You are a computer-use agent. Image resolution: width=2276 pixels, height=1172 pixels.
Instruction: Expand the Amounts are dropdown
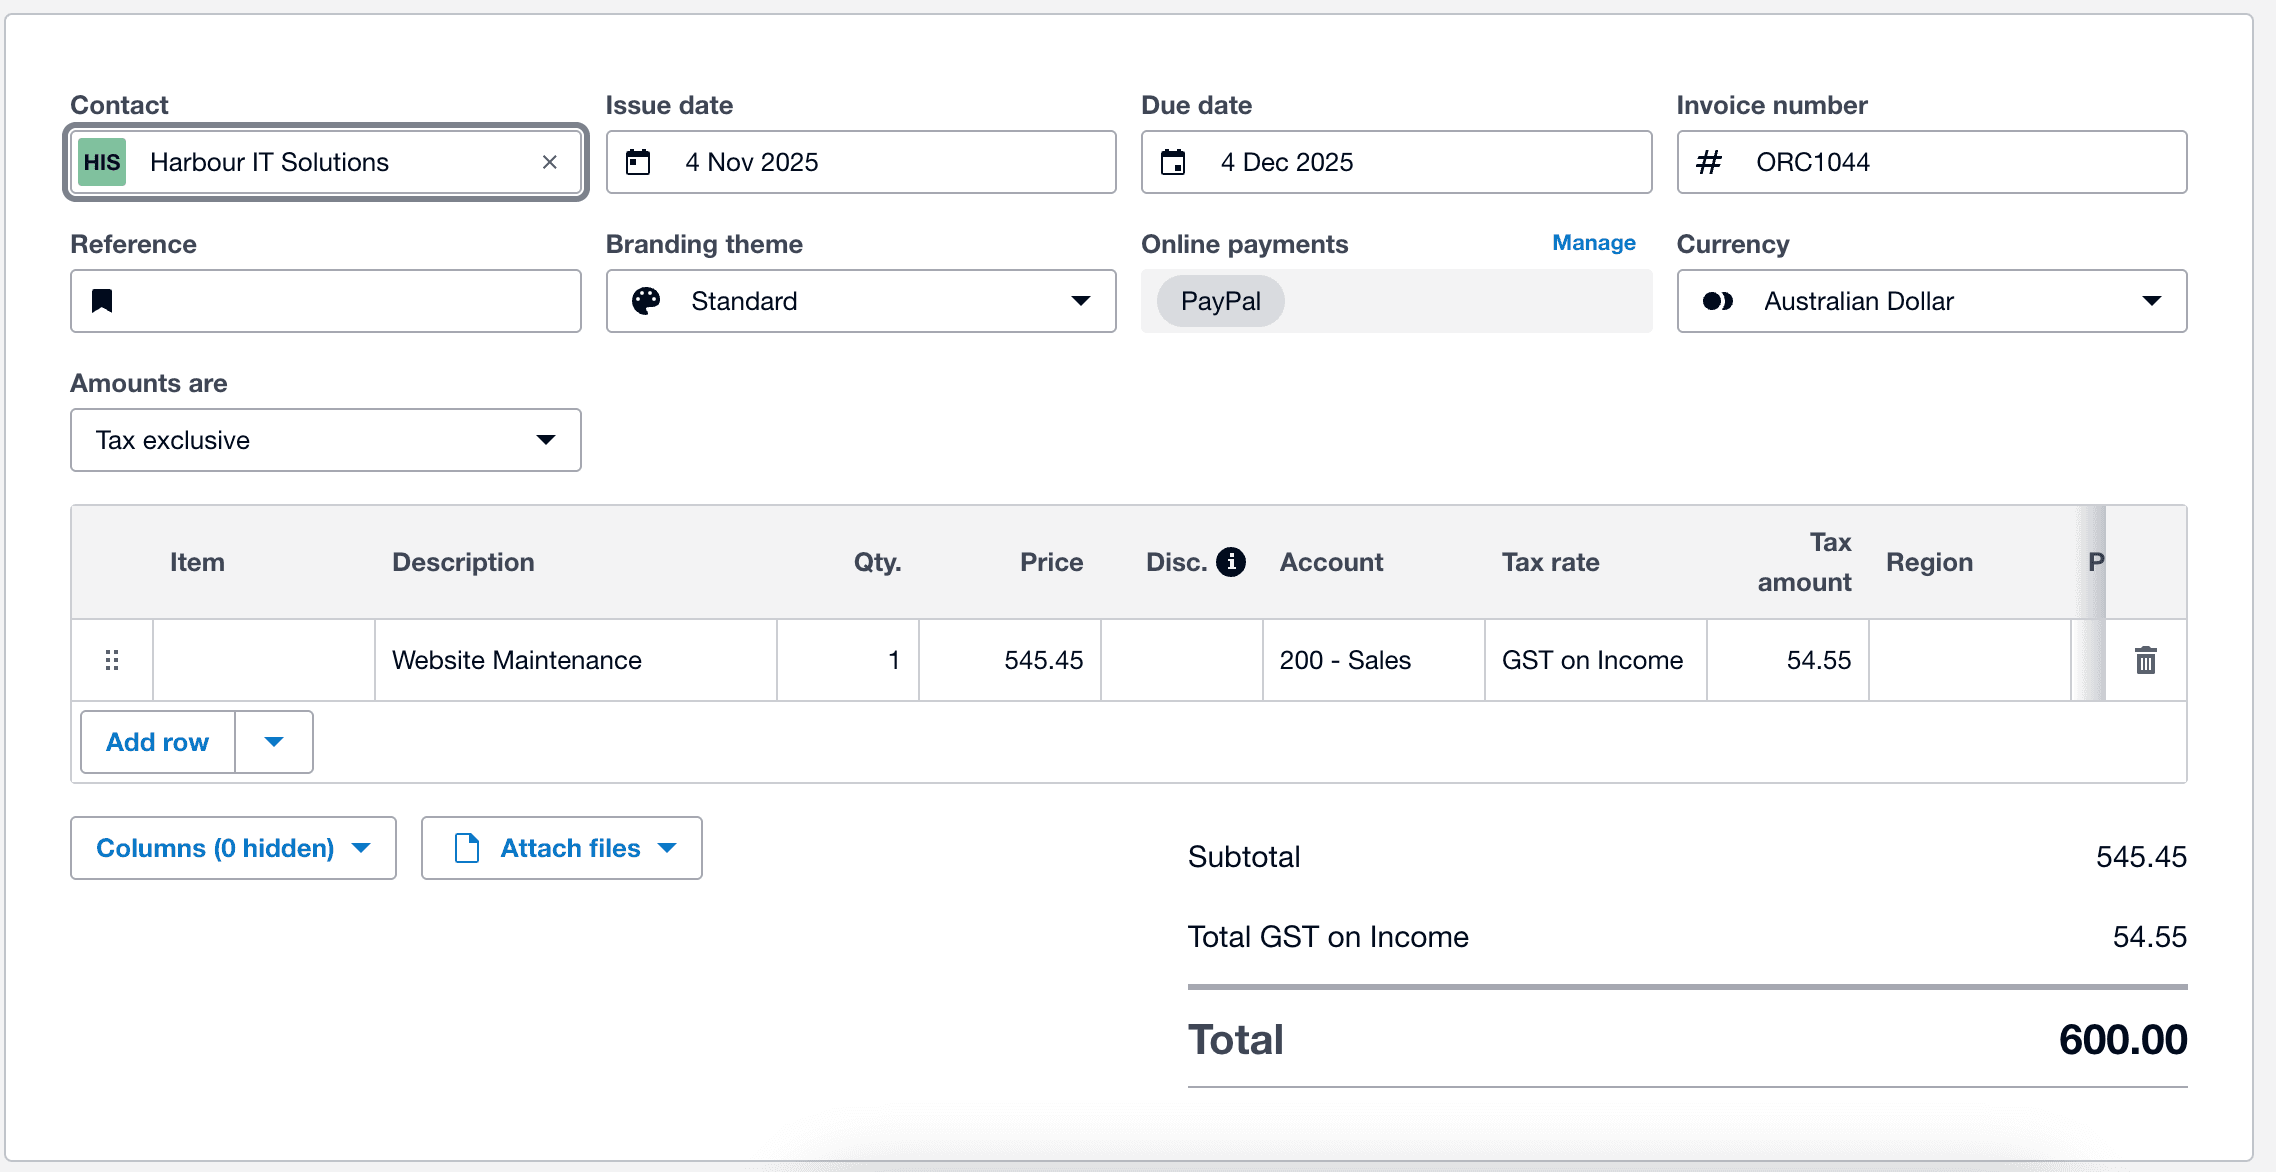pyautogui.click(x=325, y=440)
